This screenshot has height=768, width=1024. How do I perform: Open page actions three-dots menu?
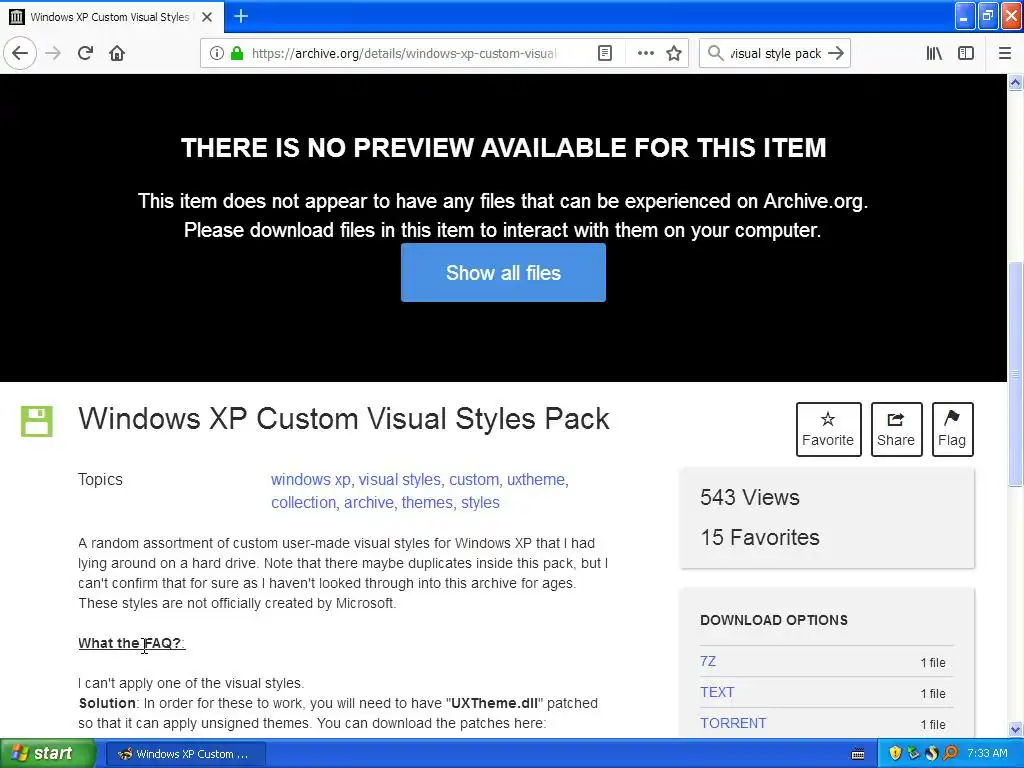point(645,54)
